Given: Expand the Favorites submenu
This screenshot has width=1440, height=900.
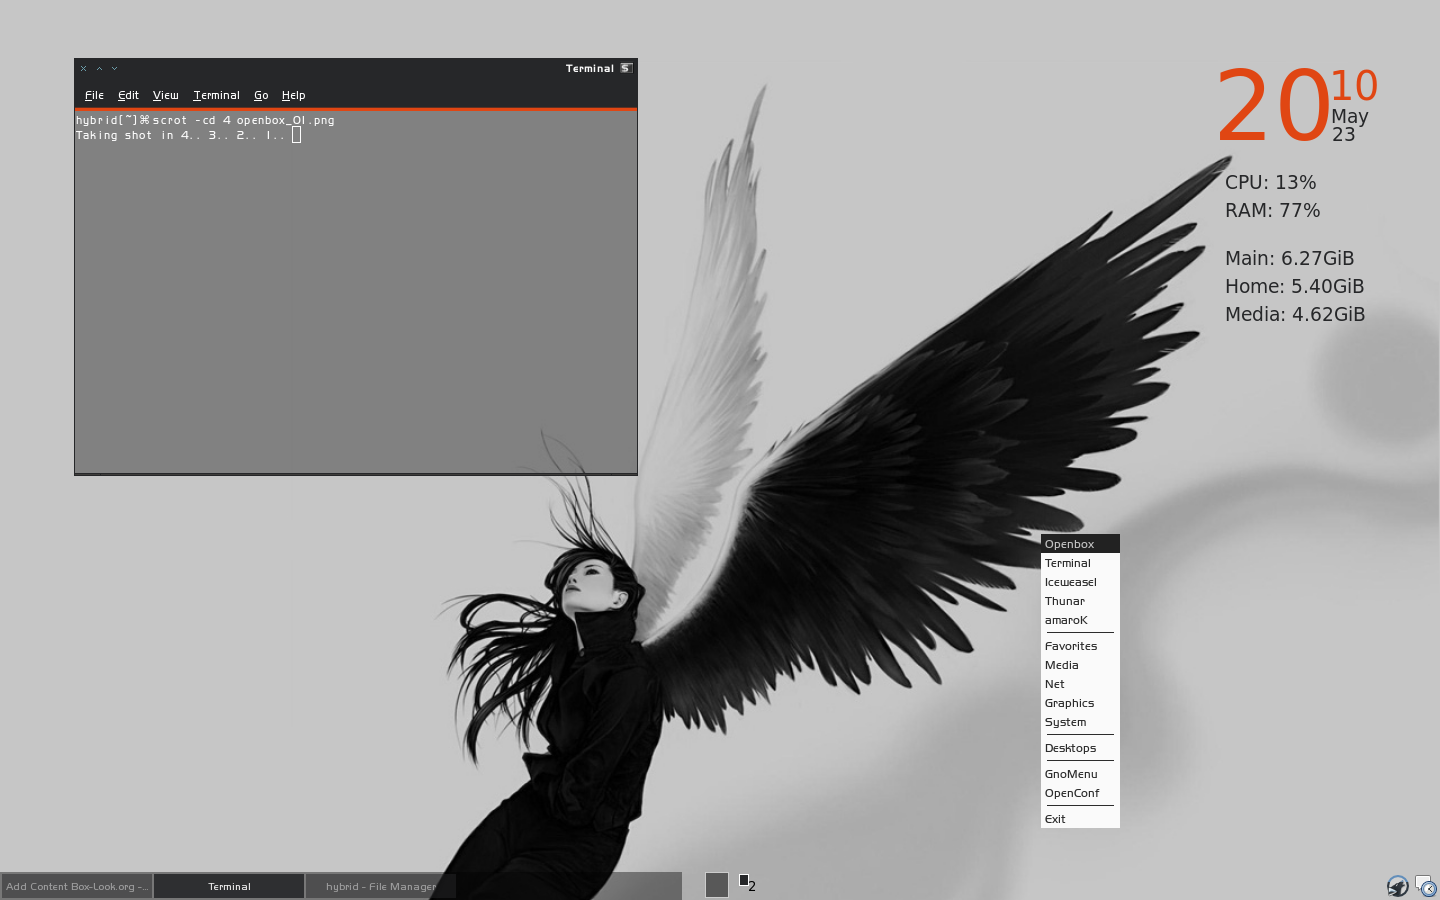Looking at the screenshot, I should tap(1080, 646).
